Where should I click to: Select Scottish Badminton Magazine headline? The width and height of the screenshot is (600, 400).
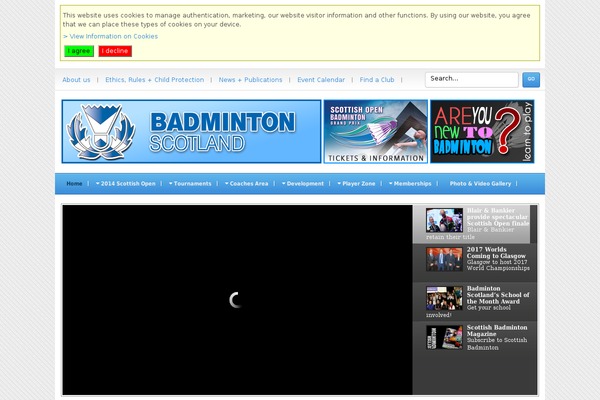pyautogui.click(x=497, y=331)
